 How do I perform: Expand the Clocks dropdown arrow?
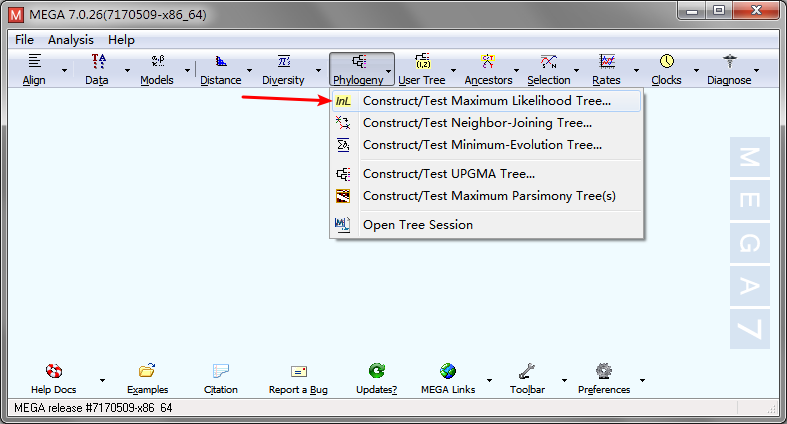click(x=696, y=71)
